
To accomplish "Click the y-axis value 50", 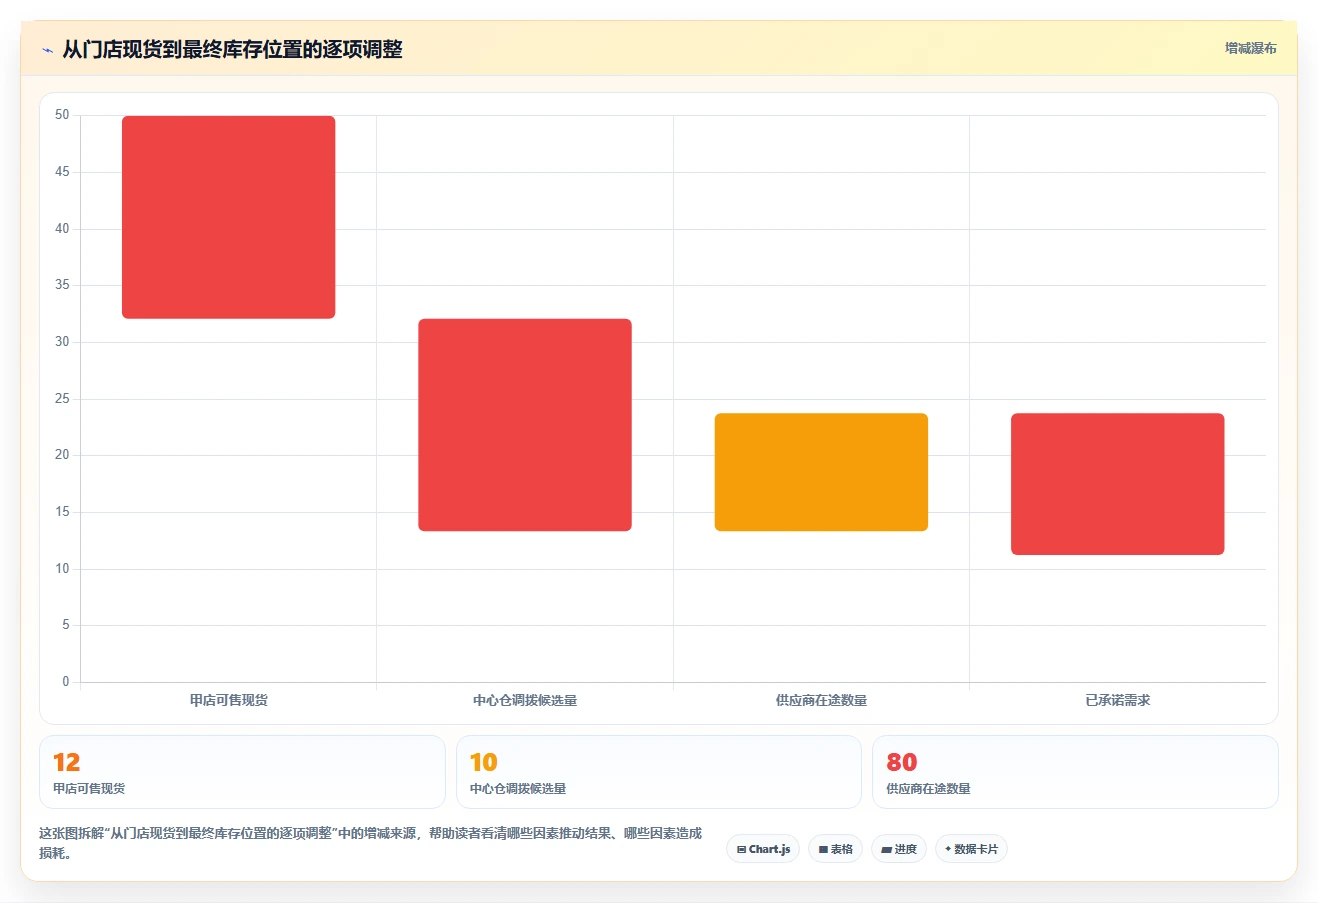I will click(x=62, y=115).
